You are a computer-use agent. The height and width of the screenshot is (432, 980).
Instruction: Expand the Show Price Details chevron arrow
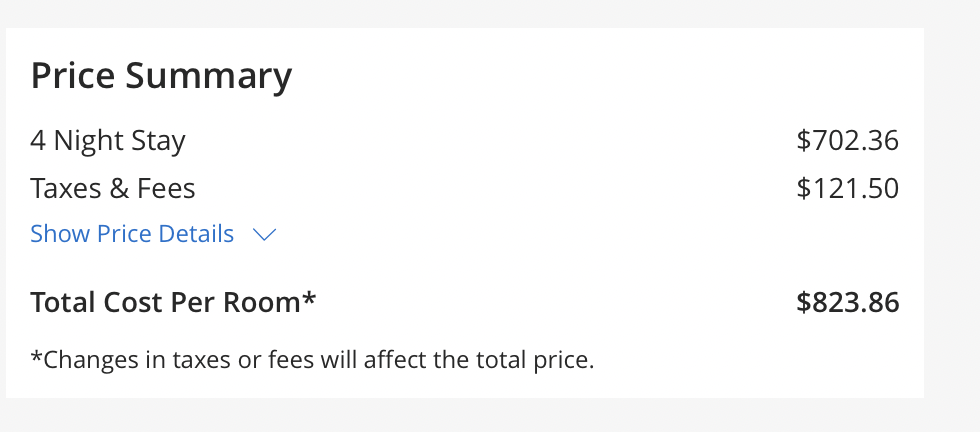tap(264, 234)
